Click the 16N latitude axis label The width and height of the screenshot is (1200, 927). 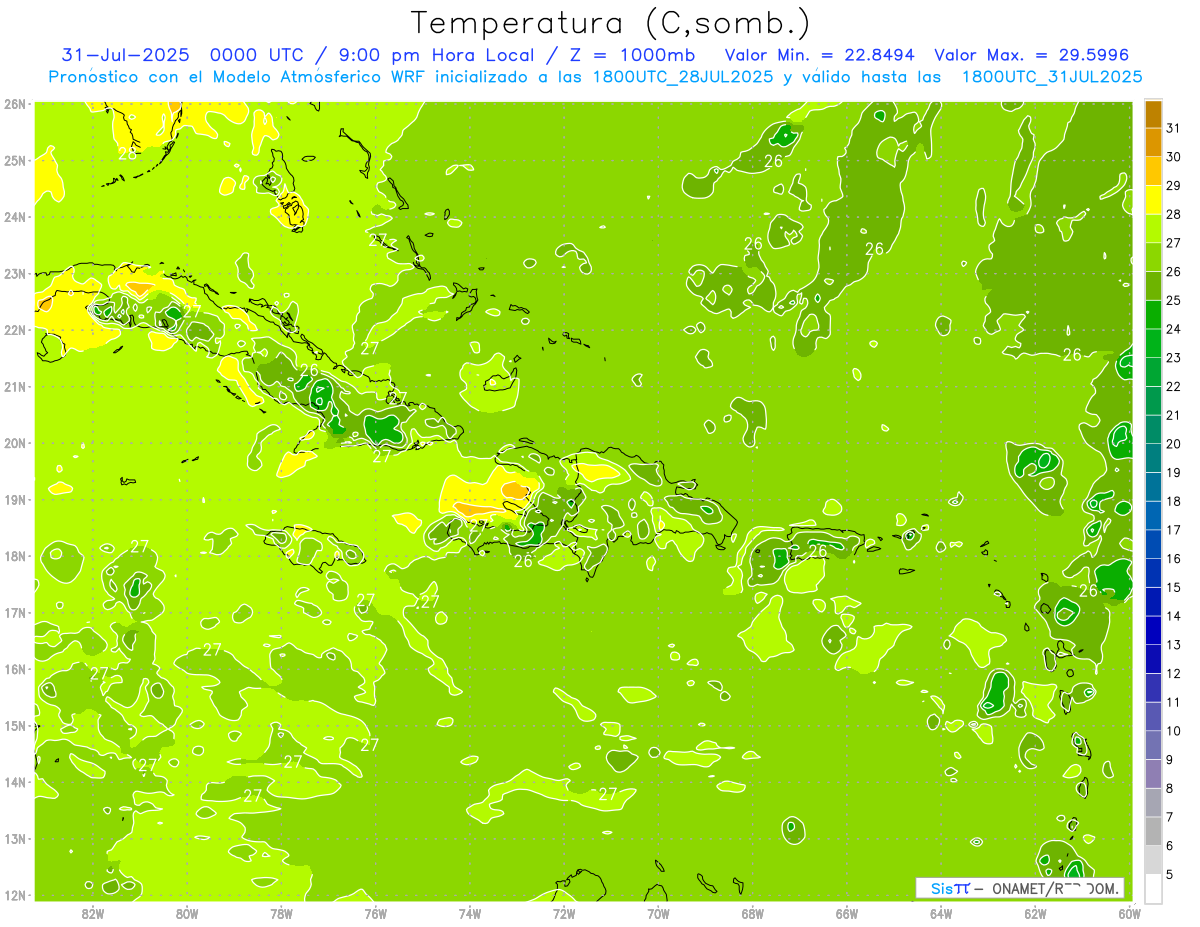pyautogui.click(x=15, y=669)
